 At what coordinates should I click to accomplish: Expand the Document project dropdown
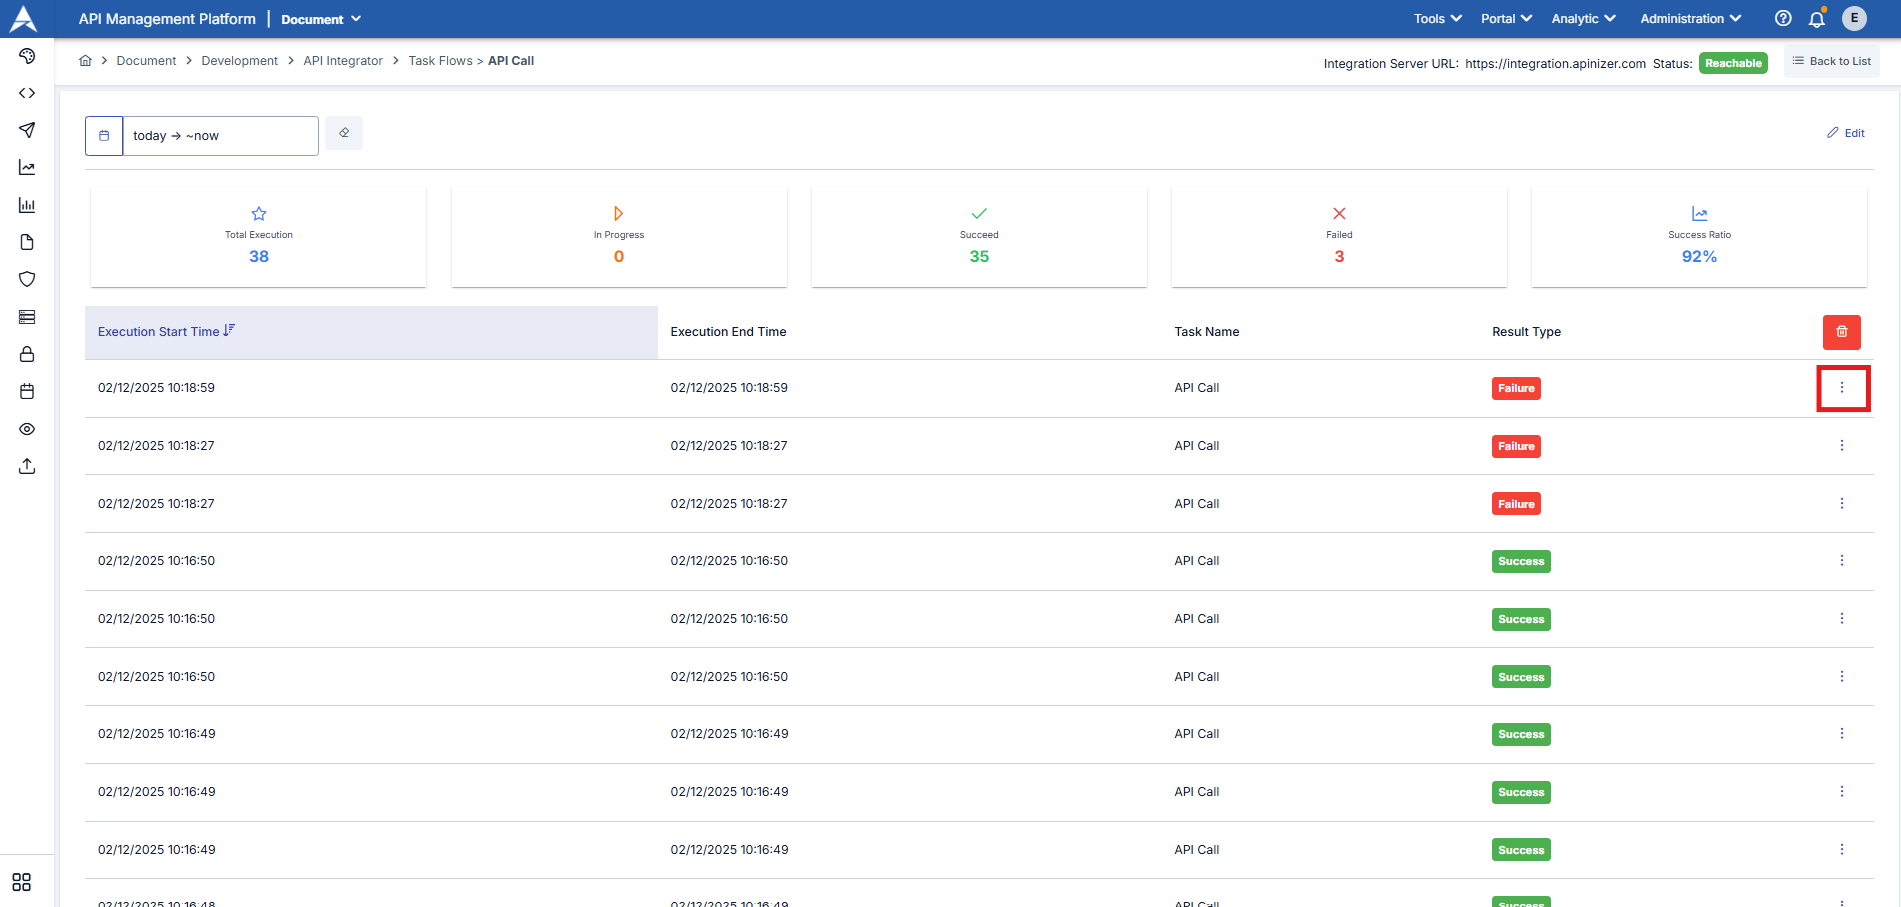point(321,19)
